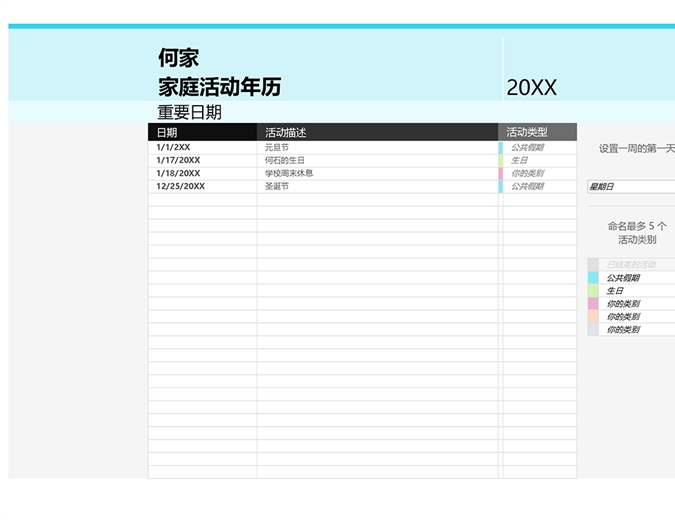Open the 星期日 first-day-of-week dropdown
This screenshot has width=675, height=520.
coord(631,186)
